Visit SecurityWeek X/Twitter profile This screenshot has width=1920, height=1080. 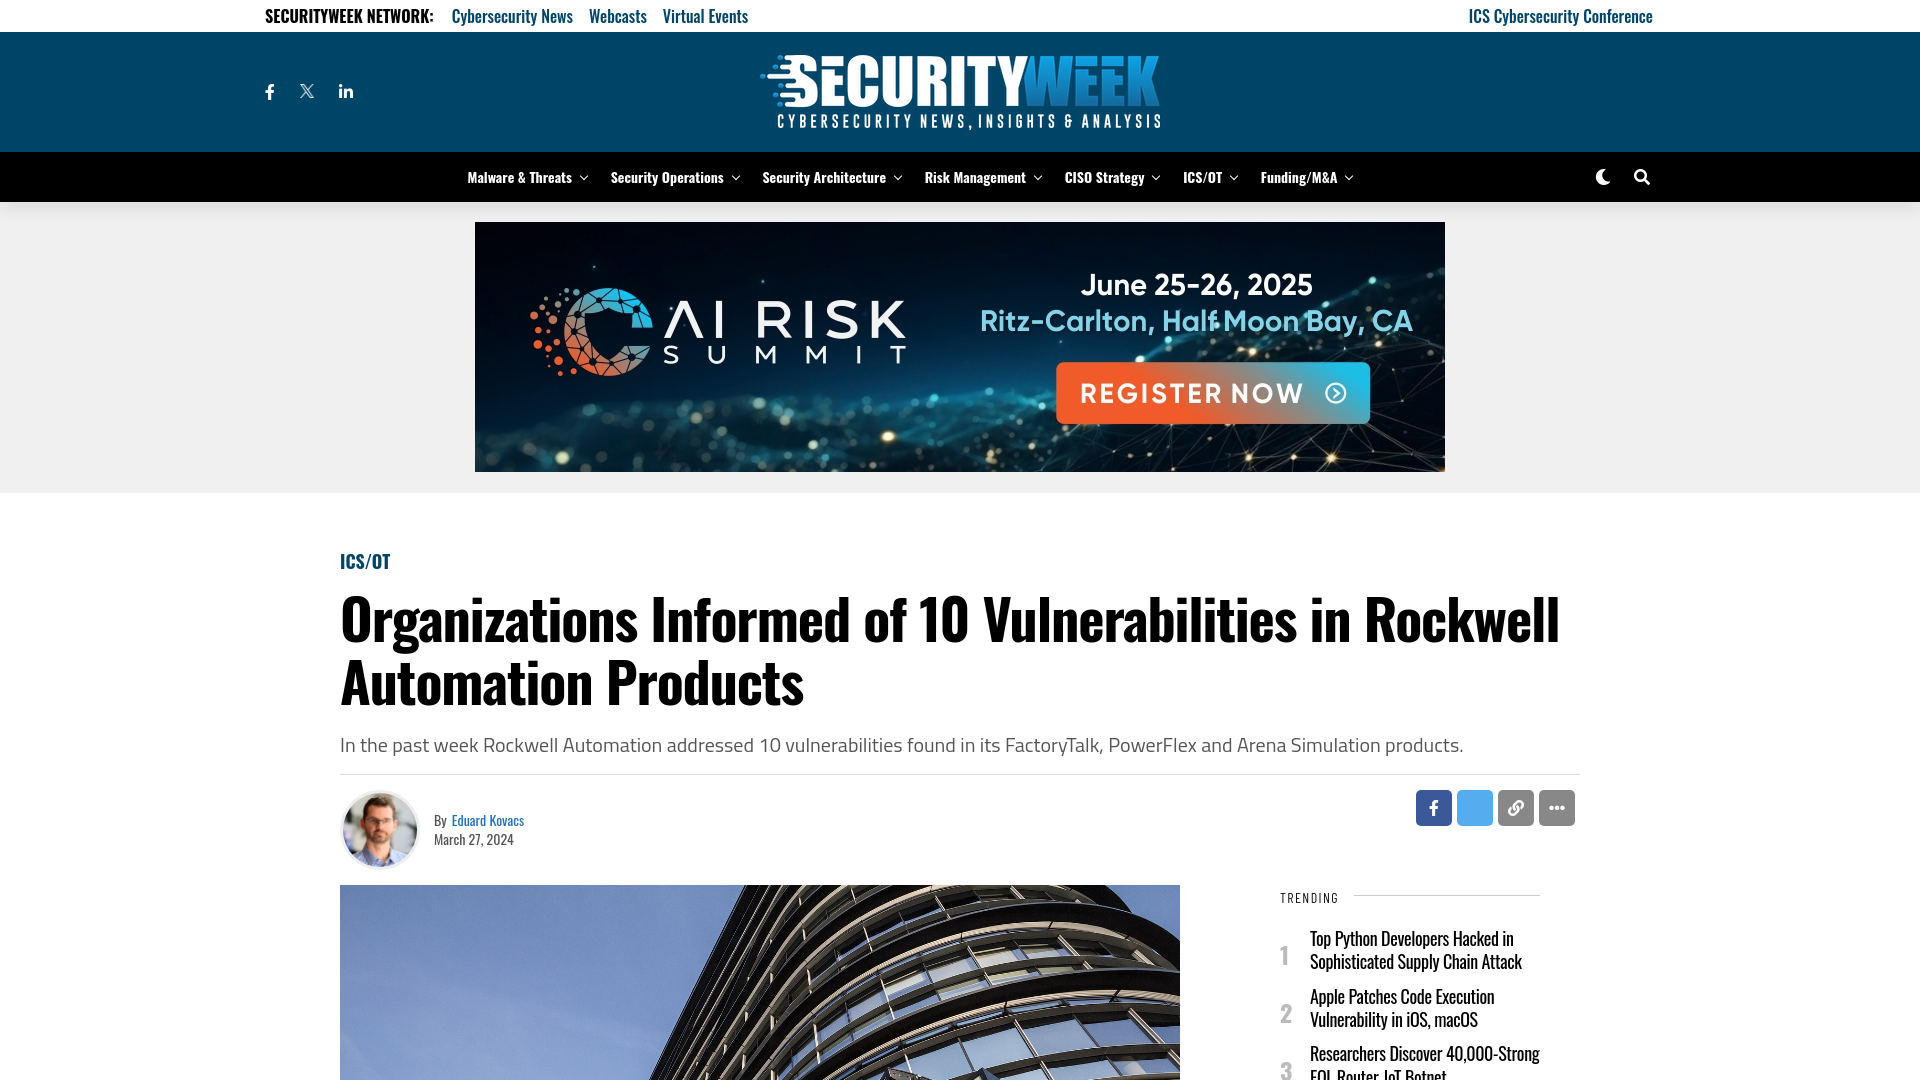click(x=306, y=91)
